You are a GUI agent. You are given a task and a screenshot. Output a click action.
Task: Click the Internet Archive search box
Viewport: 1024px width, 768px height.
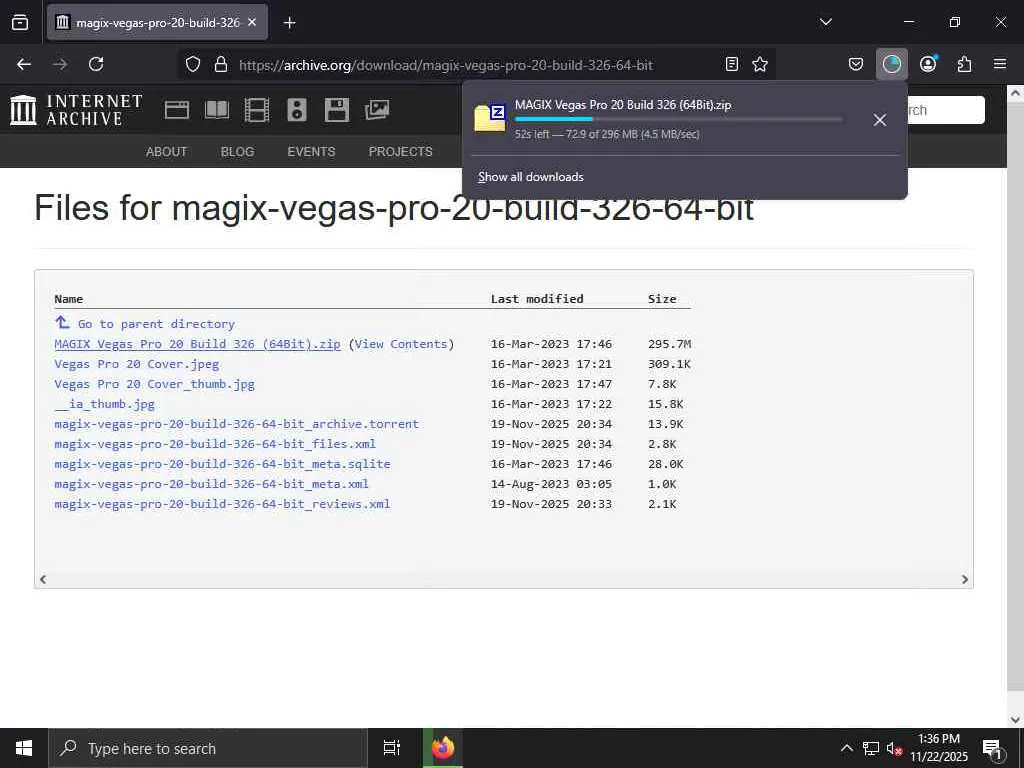(x=944, y=110)
